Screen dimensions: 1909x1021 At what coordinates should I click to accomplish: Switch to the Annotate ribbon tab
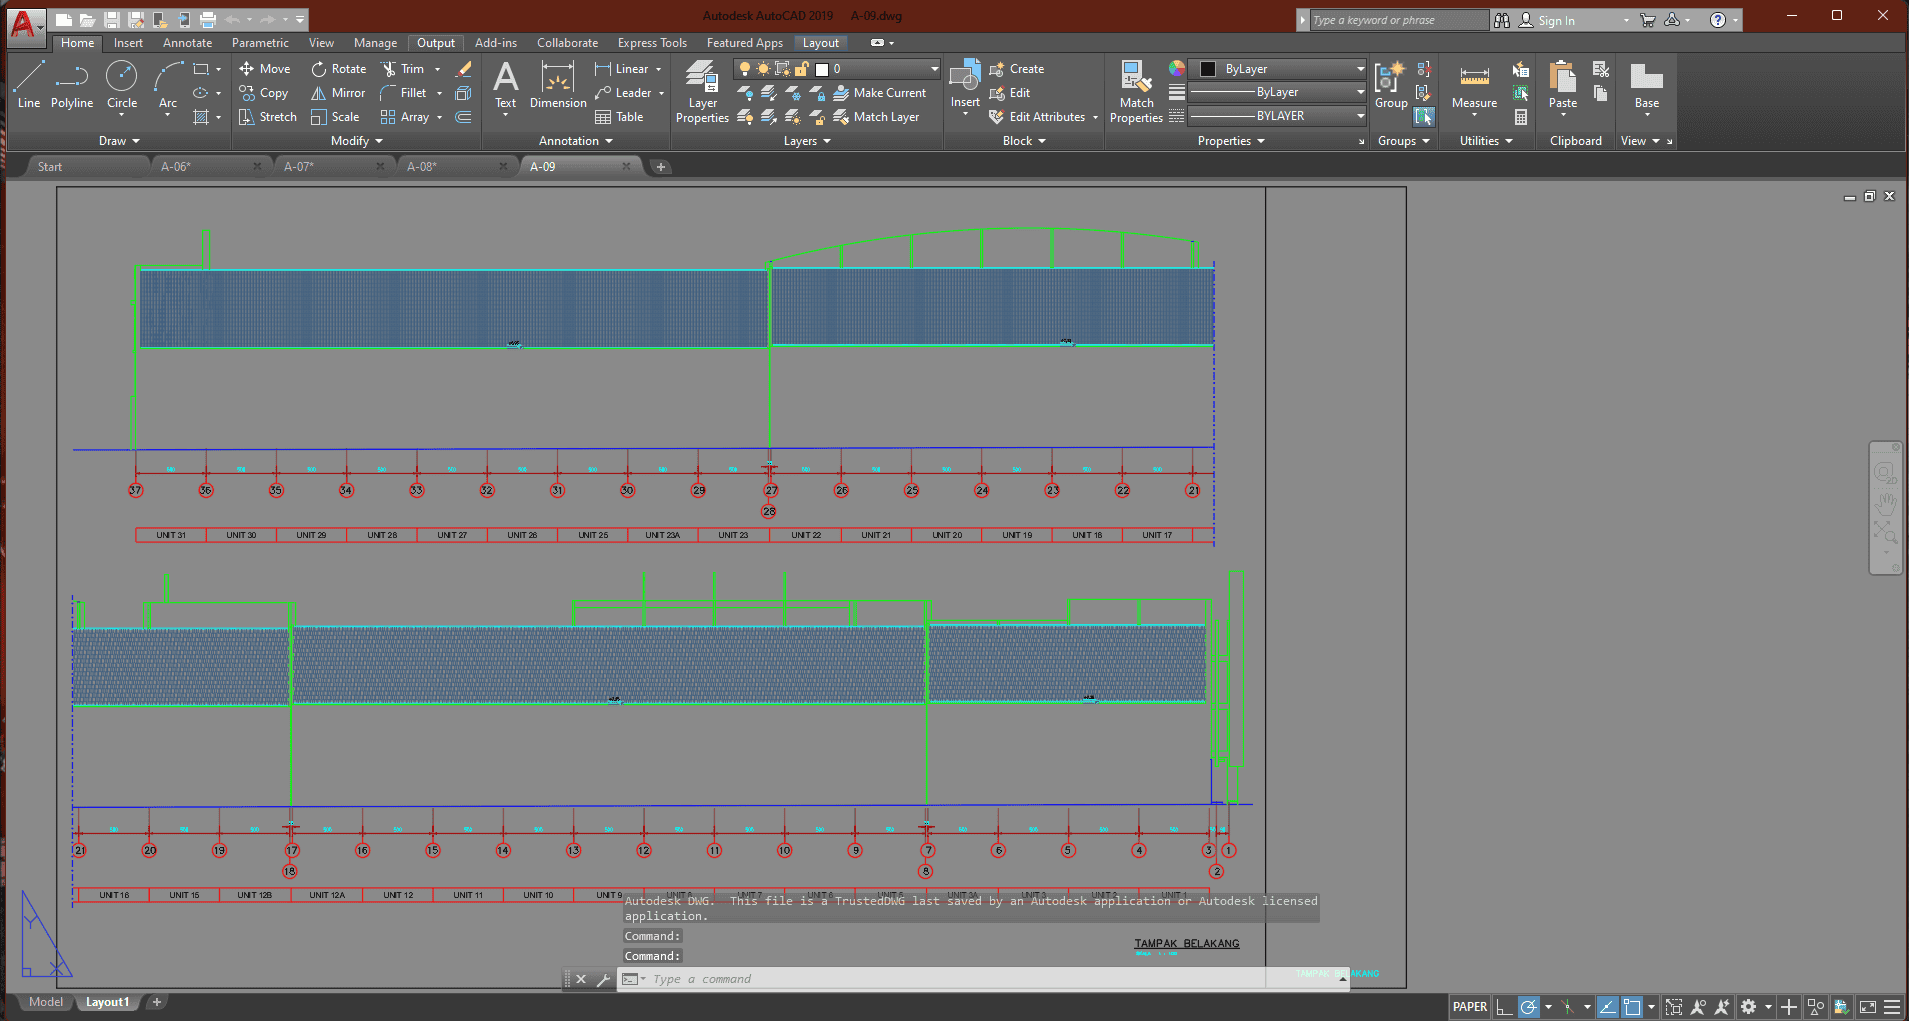pyautogui.click(x=187, y=43)
